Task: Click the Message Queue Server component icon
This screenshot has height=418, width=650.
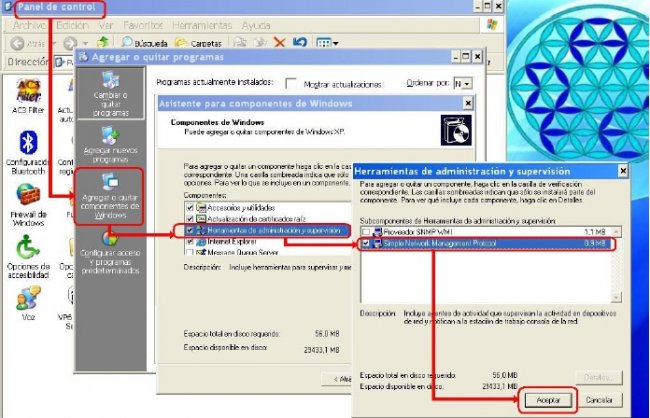Action: coord(201,252)
